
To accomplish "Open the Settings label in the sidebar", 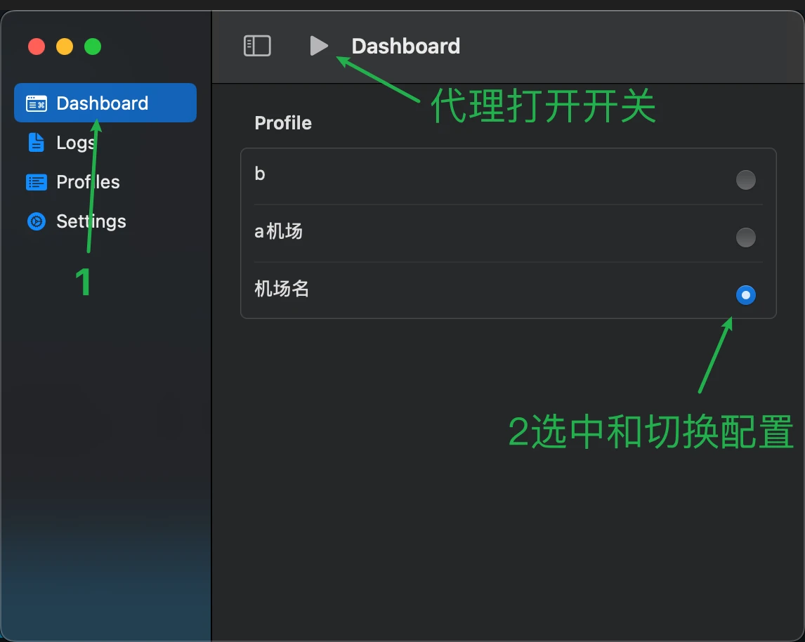I will point(91,222).
